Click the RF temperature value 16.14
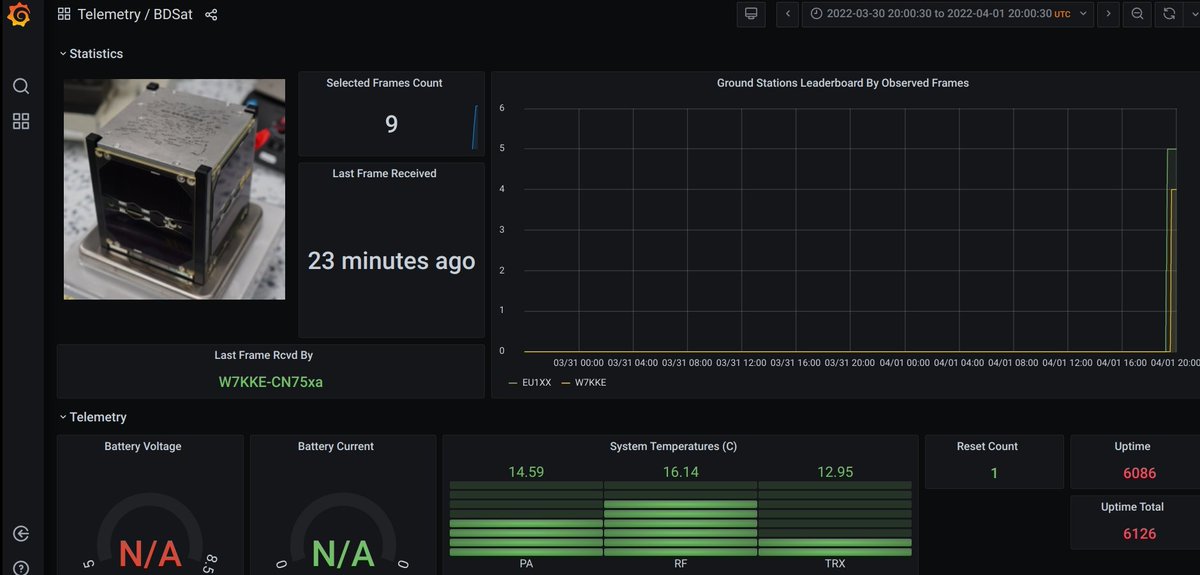 681,471
